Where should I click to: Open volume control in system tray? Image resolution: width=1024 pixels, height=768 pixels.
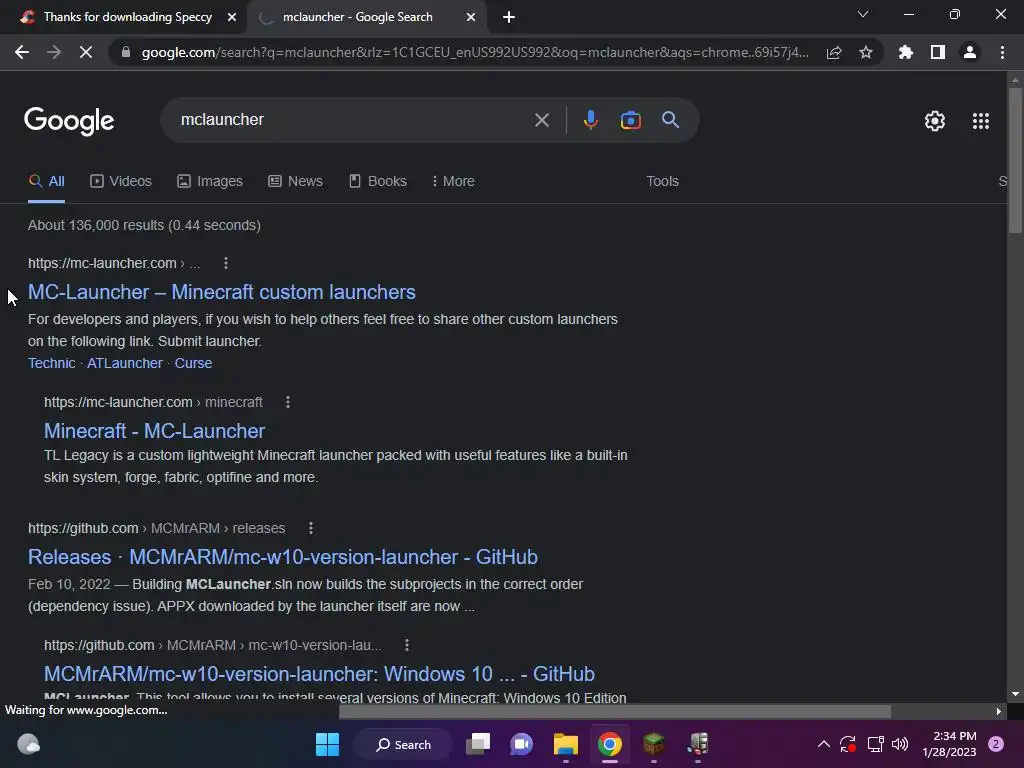coord(900,744)
